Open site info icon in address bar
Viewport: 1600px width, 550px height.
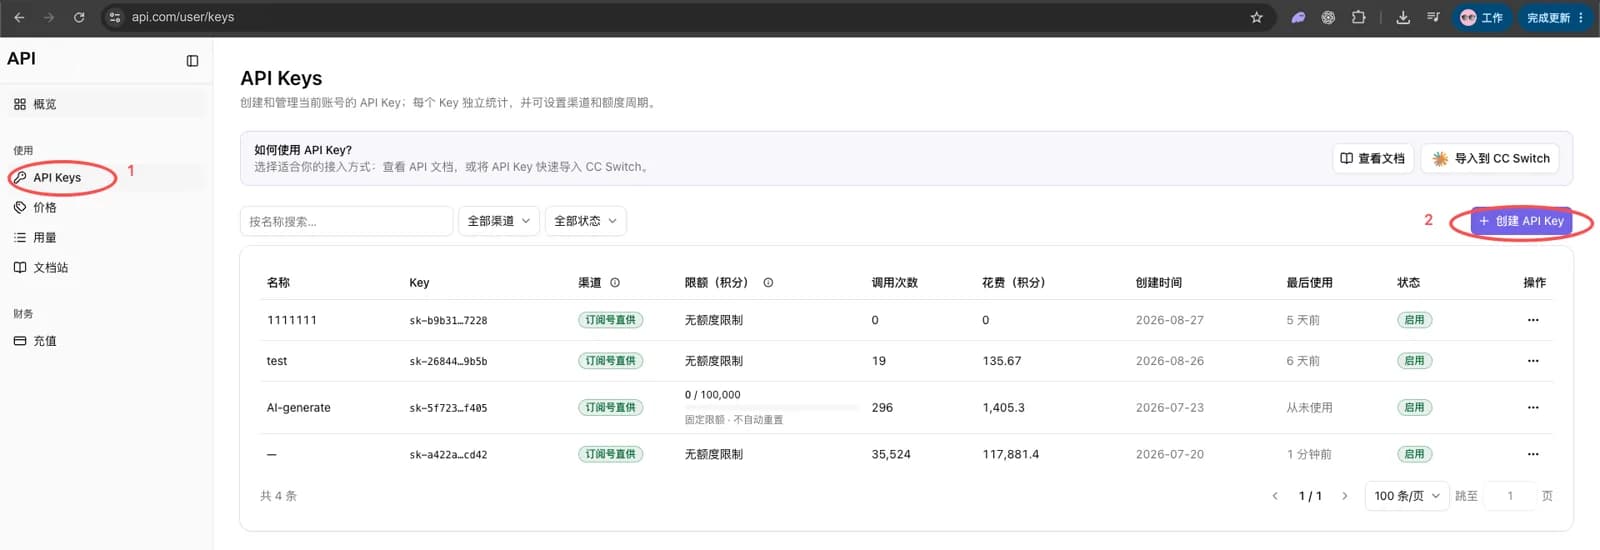point(115,17)
